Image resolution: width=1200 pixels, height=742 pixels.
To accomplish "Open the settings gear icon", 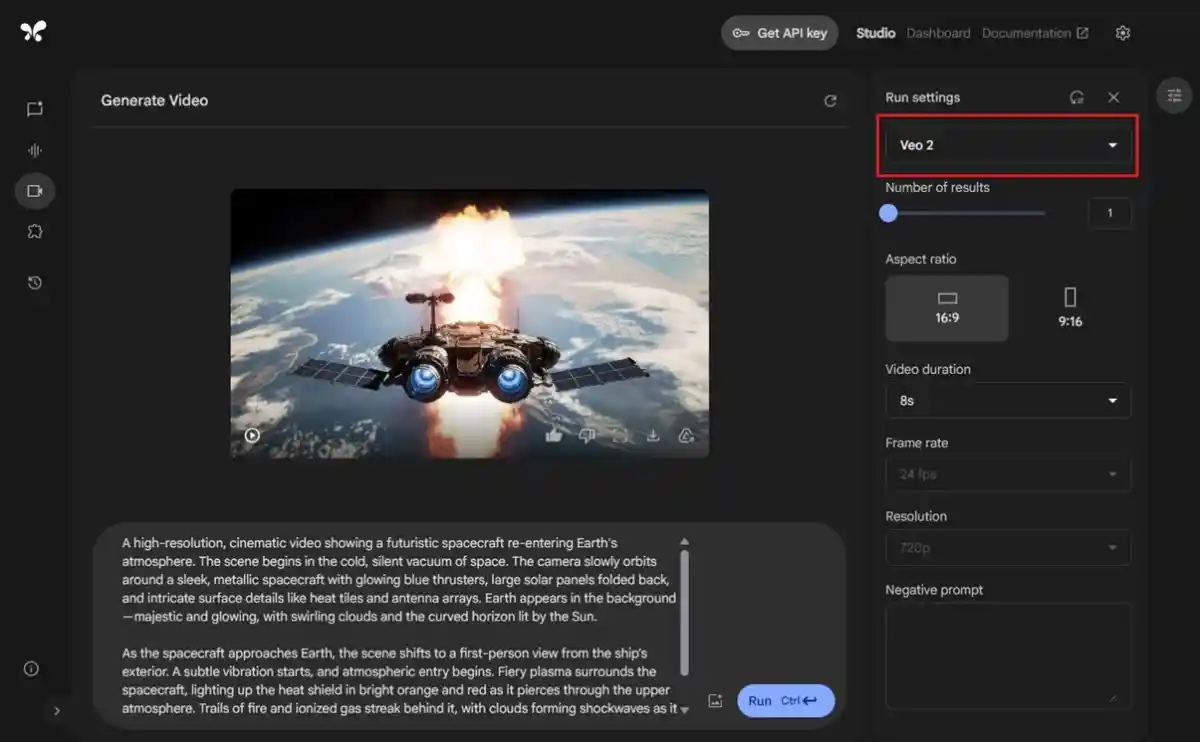I will 1123,33.
